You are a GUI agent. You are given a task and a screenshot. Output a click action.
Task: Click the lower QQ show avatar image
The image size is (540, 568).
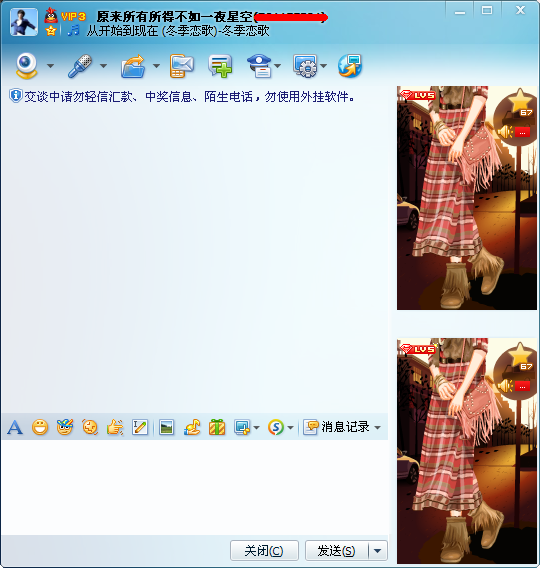[467, 451]
